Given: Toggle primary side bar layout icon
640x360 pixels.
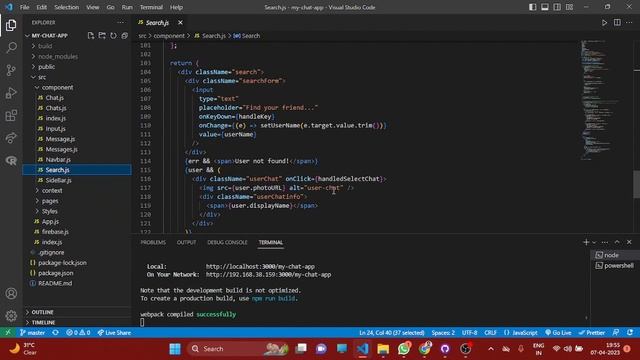Looking at the screenshot, I should pos(533,7).
